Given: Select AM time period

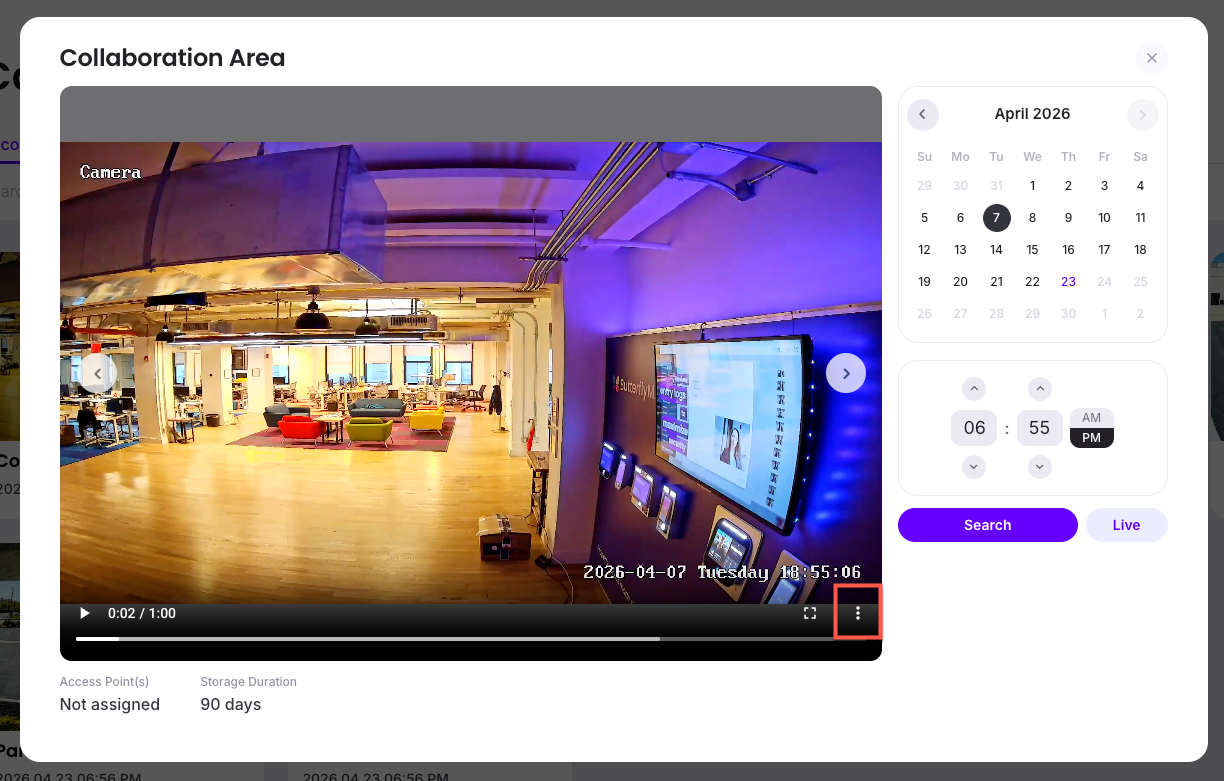Looking at the screenshot, I should pos(1091,418).
